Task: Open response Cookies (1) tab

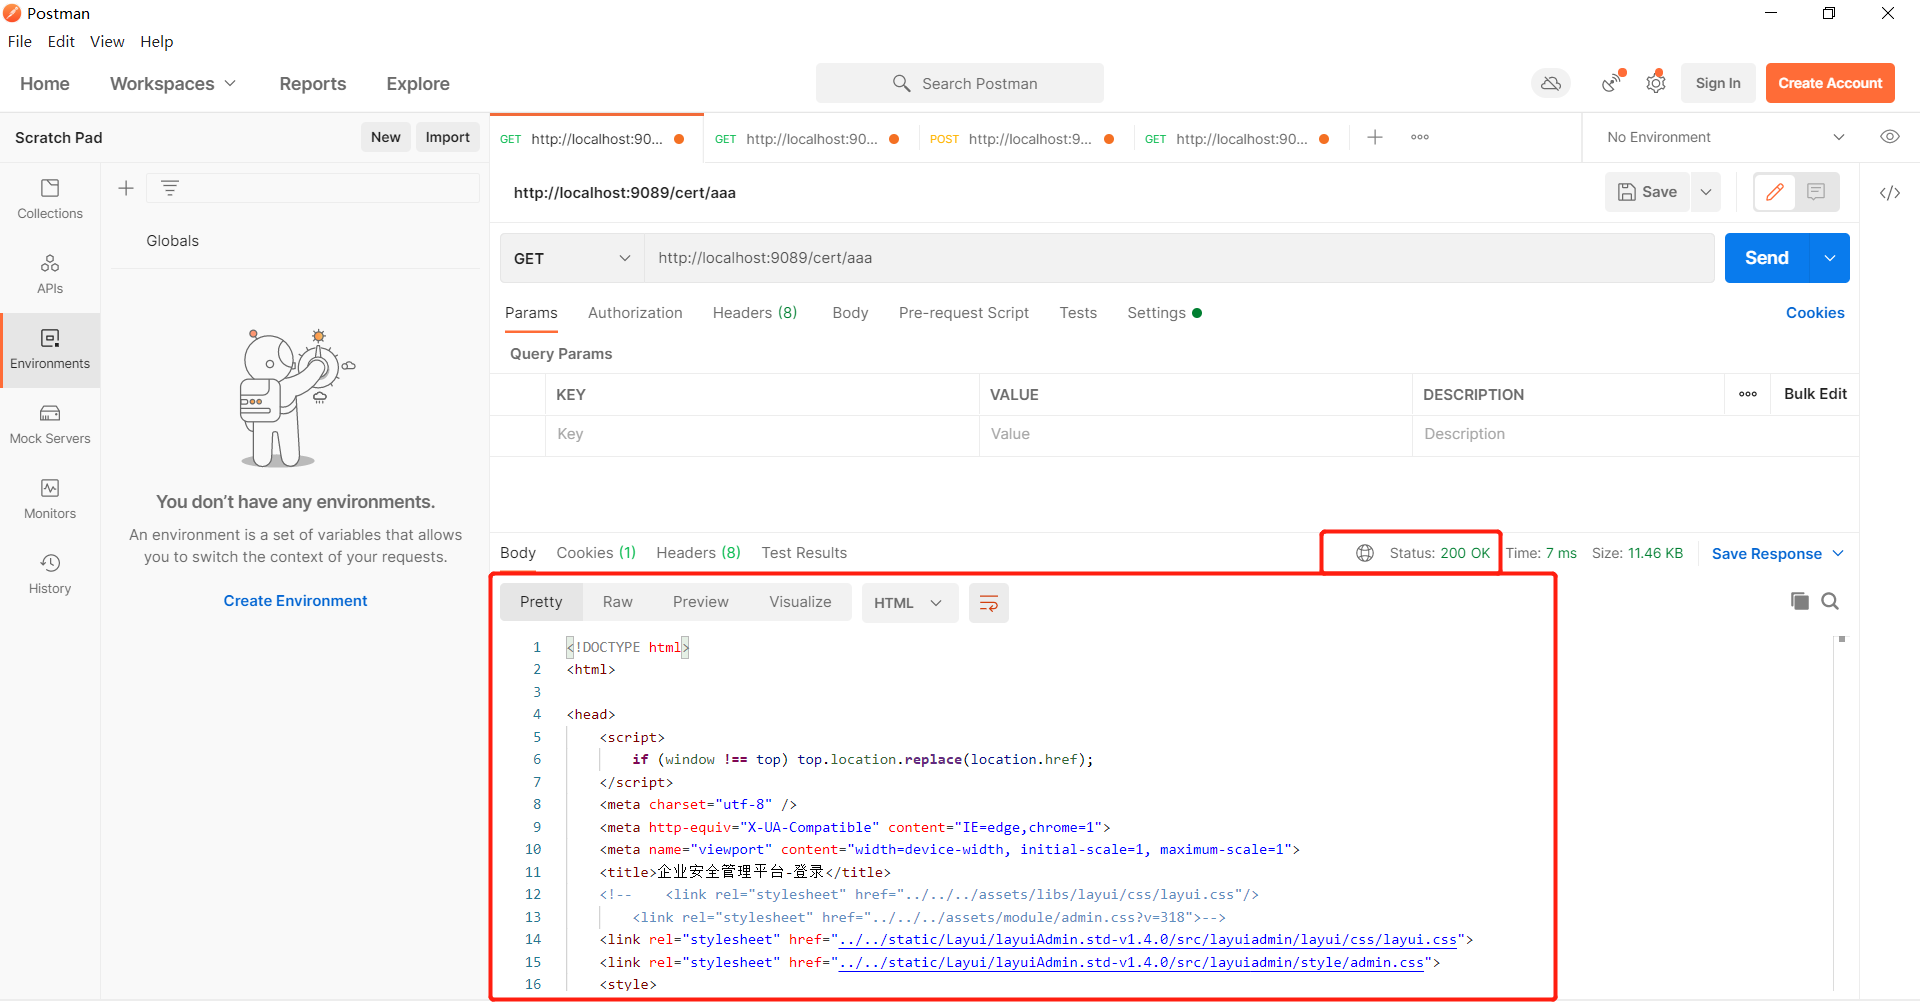Action: point(596,553)
